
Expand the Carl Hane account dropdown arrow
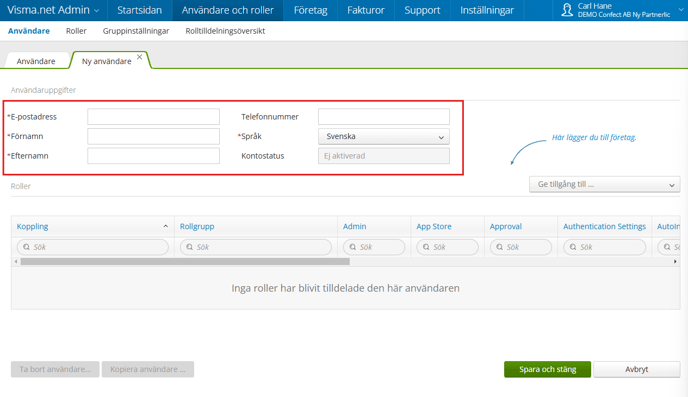click(x=681, y=10)
